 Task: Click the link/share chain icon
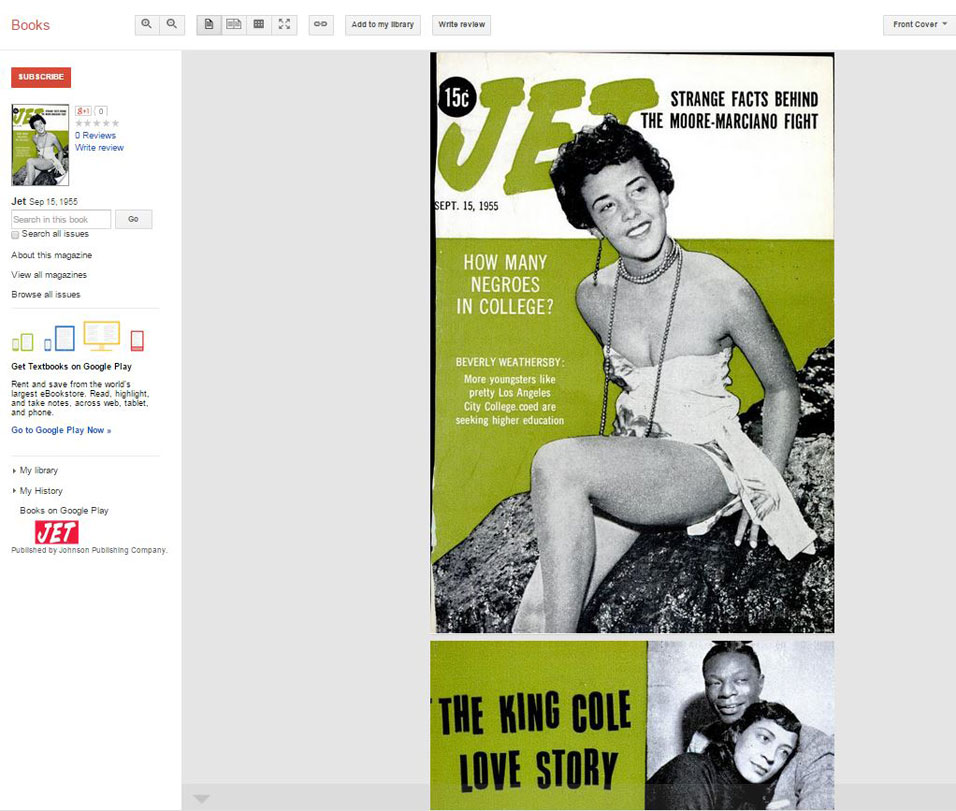pos(321,24)
